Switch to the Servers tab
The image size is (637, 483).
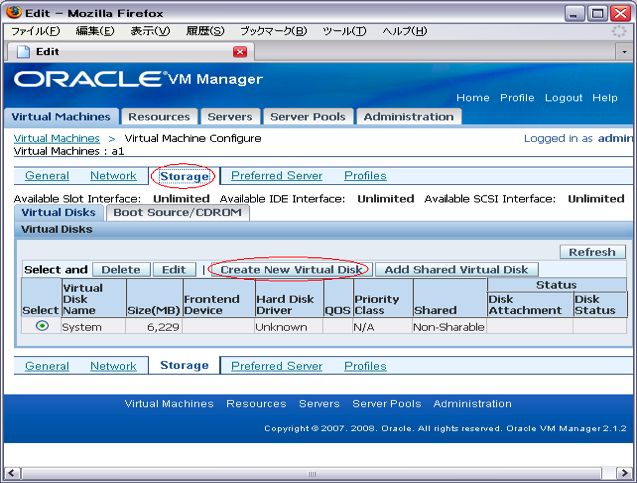(x=230, y=117)
